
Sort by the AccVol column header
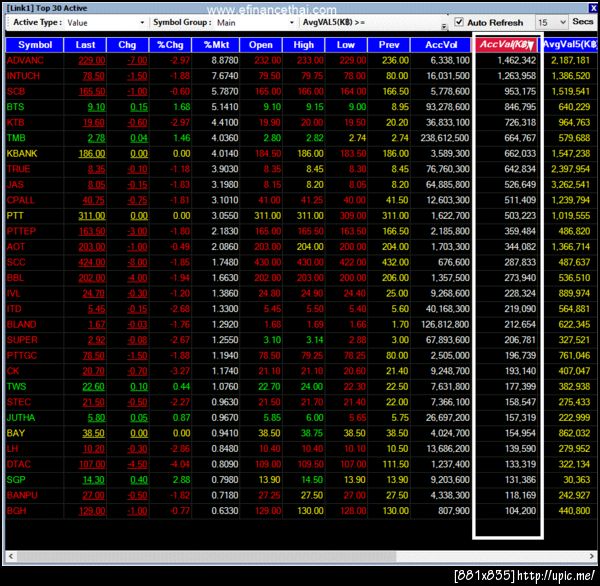coord(441,45)
